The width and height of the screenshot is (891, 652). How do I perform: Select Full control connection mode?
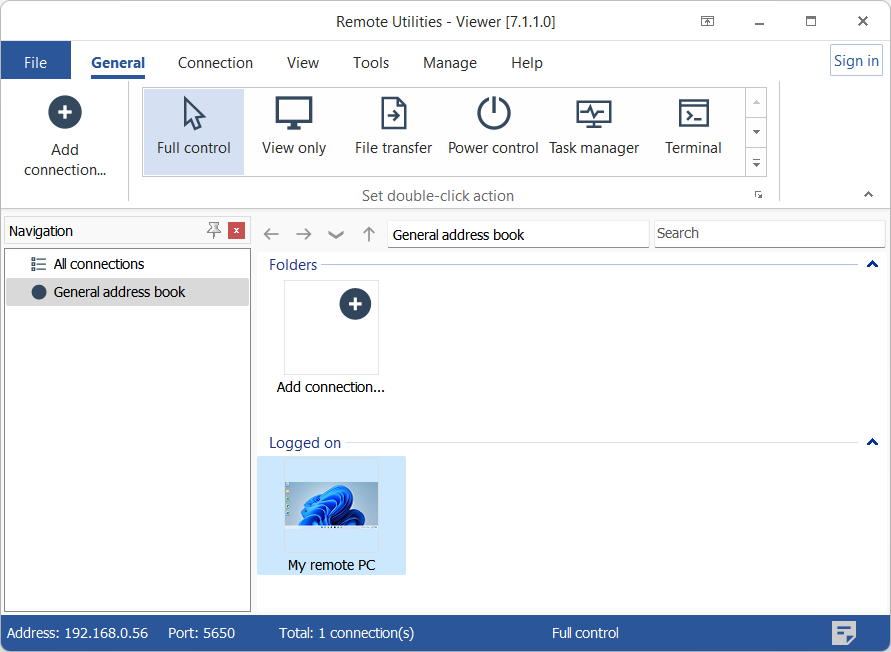193,128
